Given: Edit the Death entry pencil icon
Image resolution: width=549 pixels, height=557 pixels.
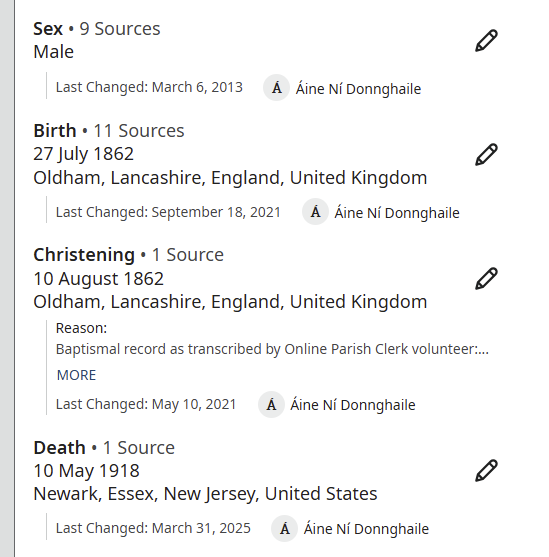Looking at the screenshot, I should [486, 470].
